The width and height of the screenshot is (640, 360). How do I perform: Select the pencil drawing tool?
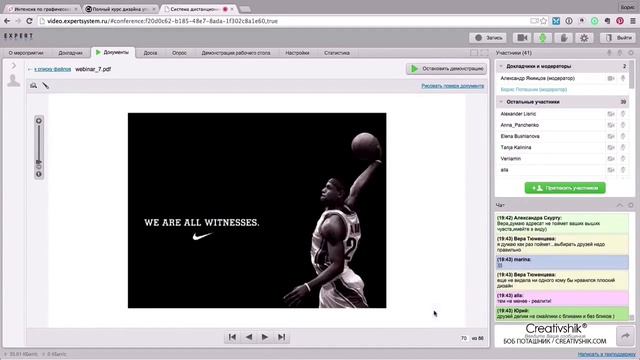46,85
